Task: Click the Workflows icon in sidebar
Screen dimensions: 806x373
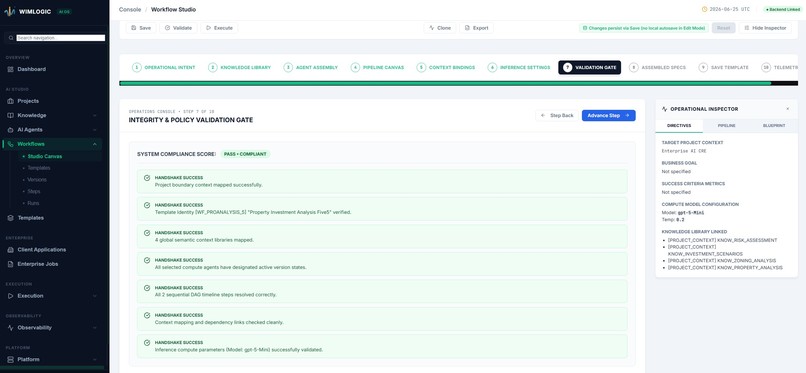Action: (x=11, y=144)
